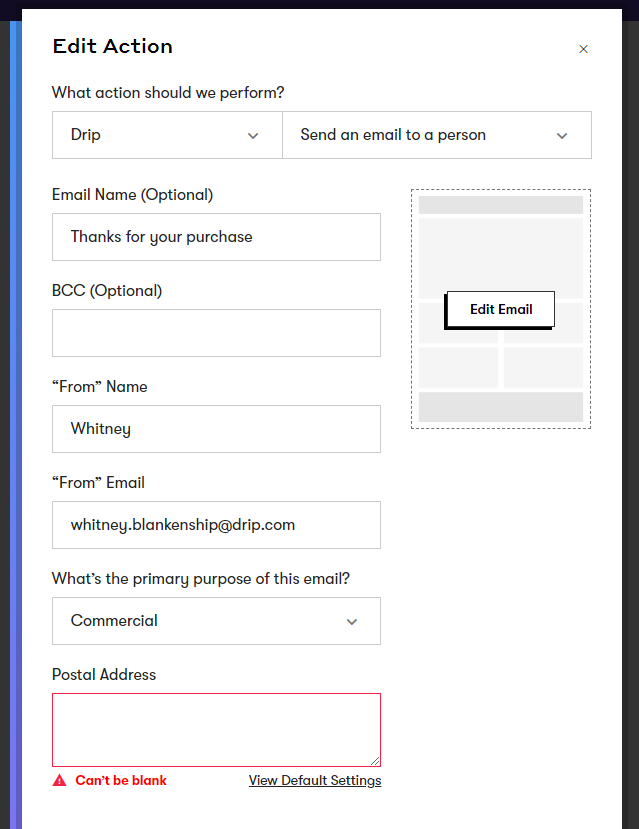Click the "BCC (Optional)" label
Viewport: 639px width, 829px height.
pos(107,291)
